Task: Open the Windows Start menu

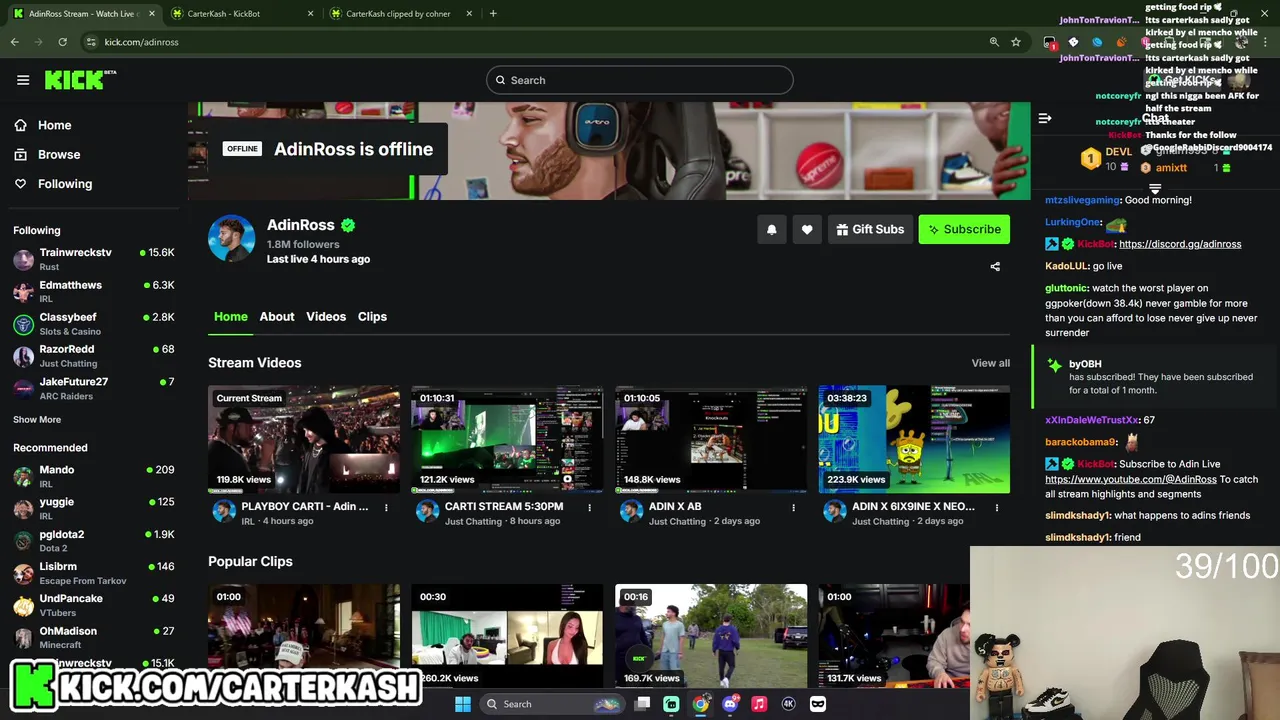Action: (x=463, y=704)
